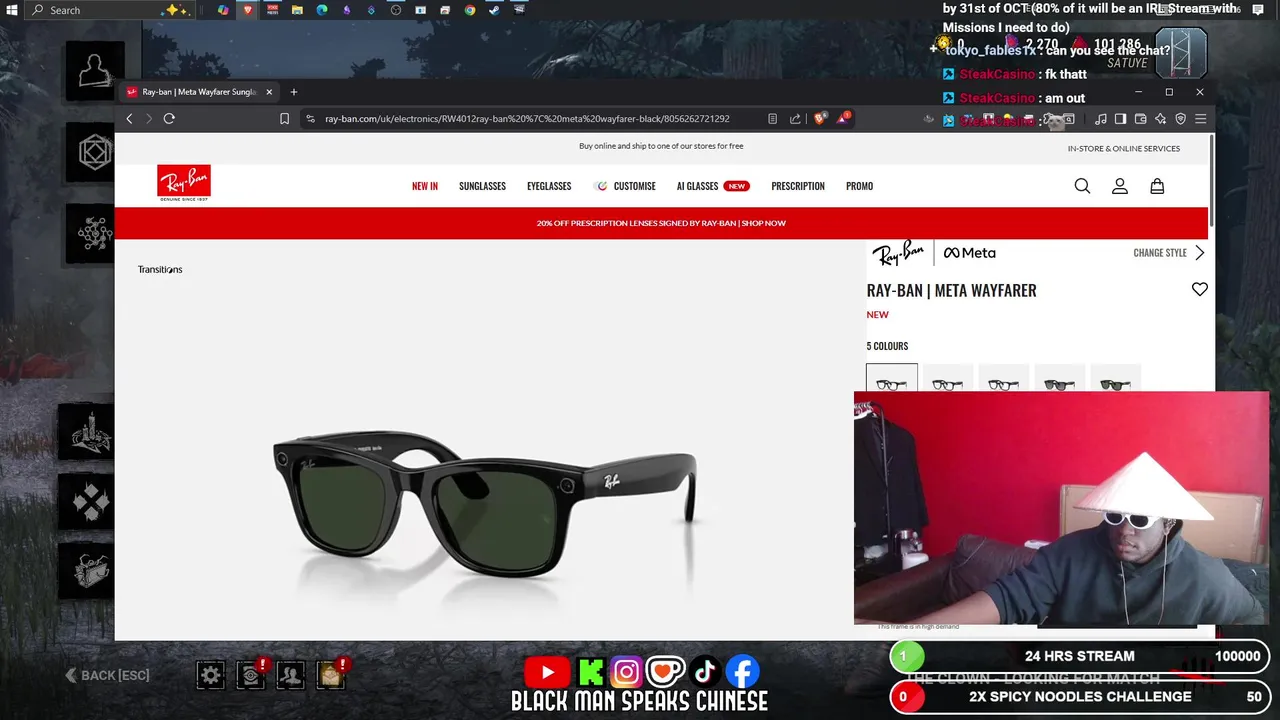Open the game settings gear icon
The width and height of the screenshot is (1280, 720).
[210, 675]
